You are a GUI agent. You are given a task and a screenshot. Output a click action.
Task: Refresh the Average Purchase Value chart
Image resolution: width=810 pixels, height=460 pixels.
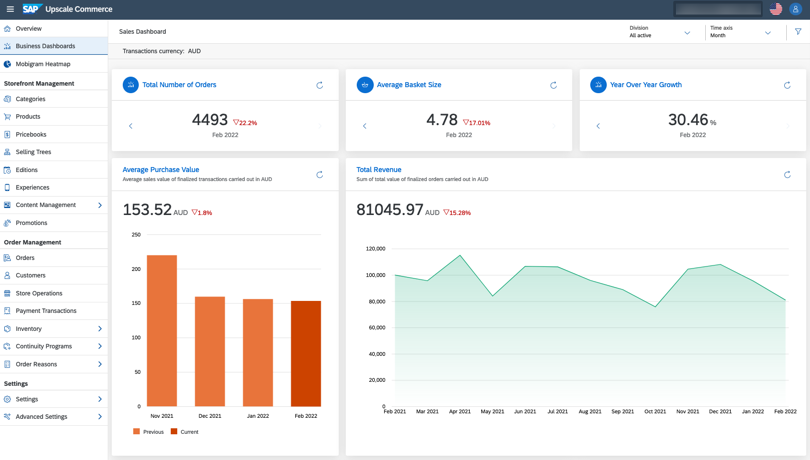320,175
